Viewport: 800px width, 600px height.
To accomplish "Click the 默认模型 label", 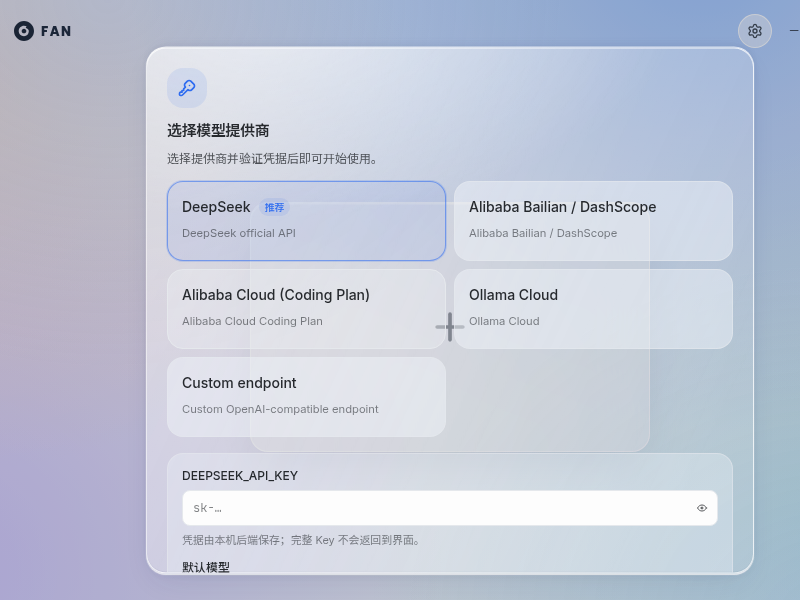I will tap(206, 567).
